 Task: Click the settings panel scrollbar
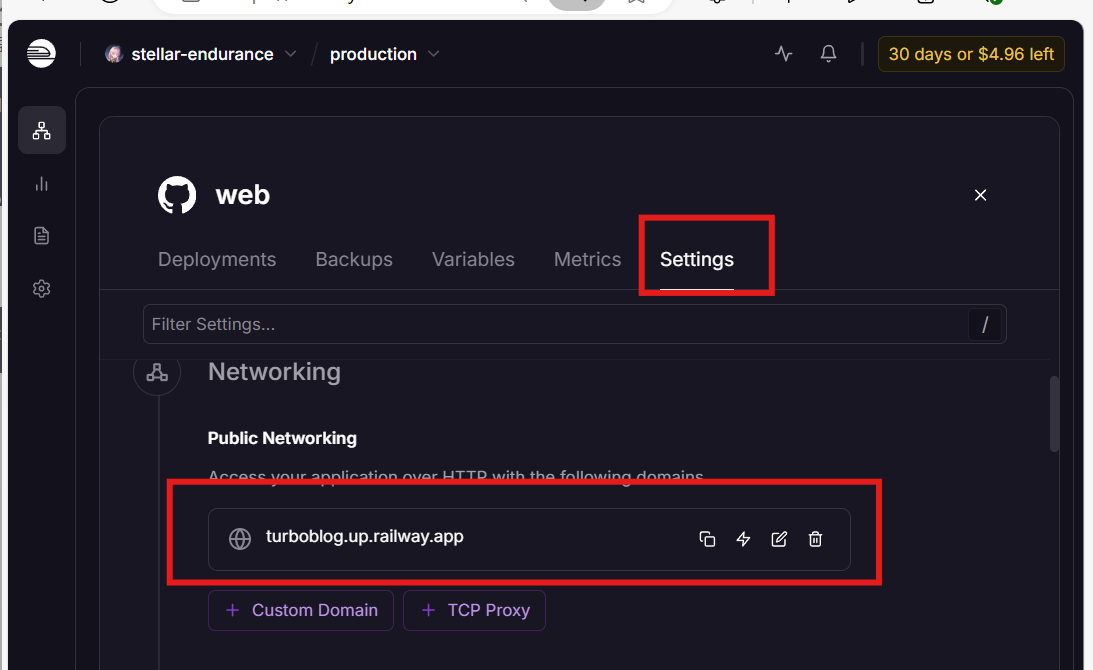pyautogui.click(x=1054, y=414)
